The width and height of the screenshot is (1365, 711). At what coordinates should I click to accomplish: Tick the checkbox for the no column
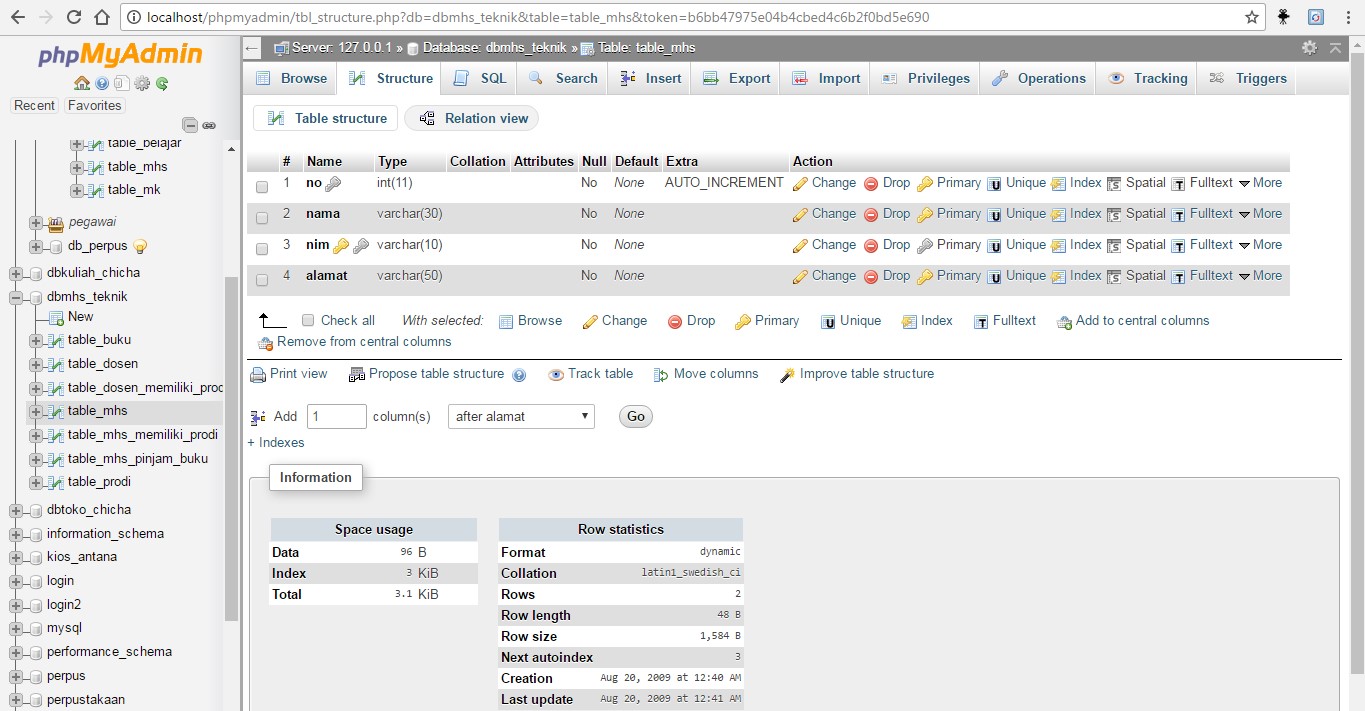click(x=262, y=186)
